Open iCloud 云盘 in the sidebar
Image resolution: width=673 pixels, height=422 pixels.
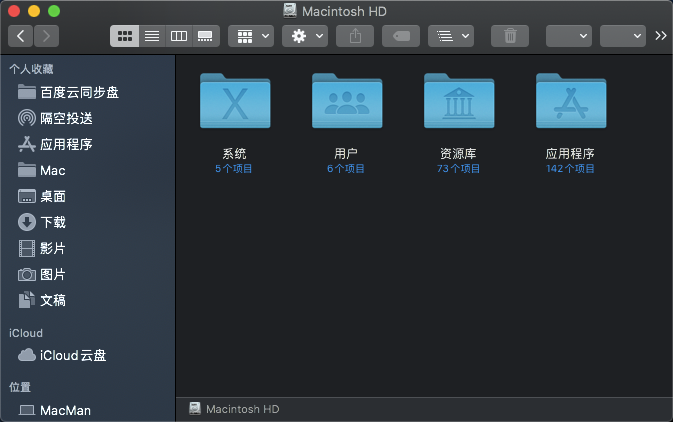tap(88, 355)
